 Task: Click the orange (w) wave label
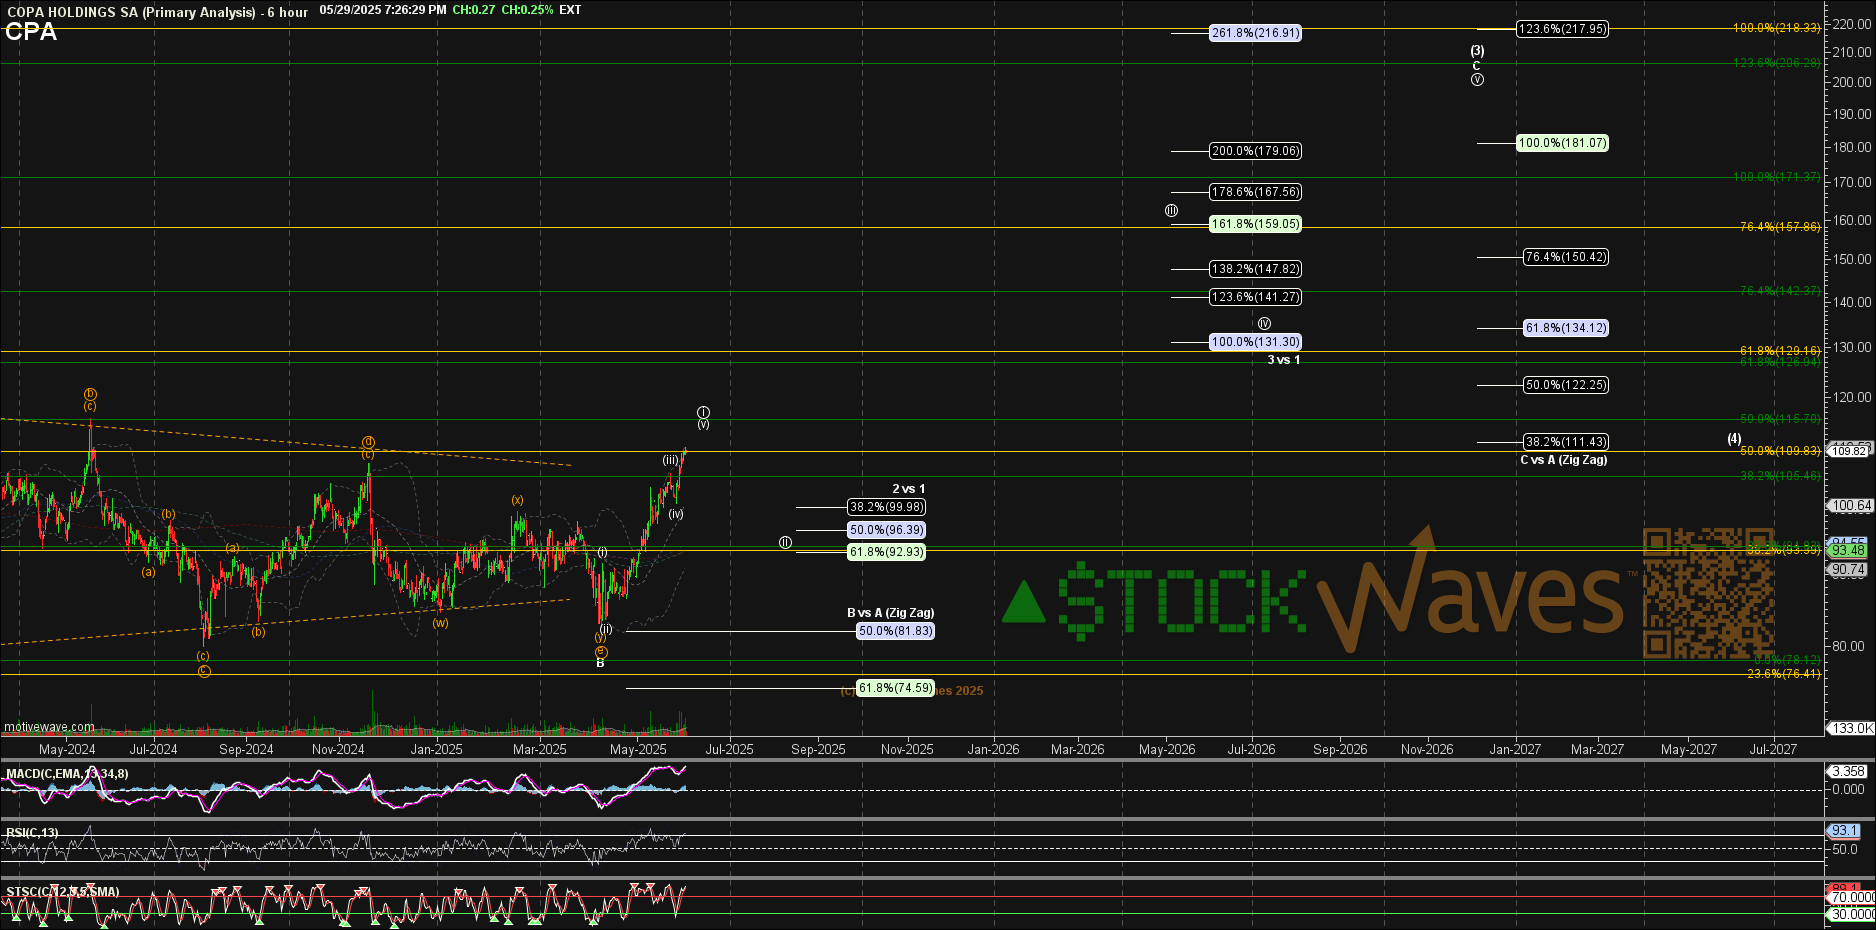tap(440, 622)
